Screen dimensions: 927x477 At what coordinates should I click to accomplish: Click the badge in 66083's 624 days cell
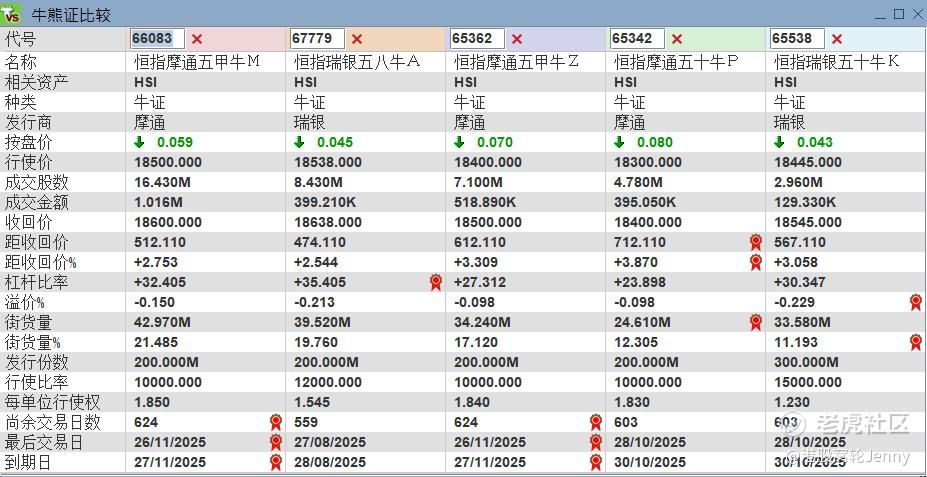[x=275, y=422]
